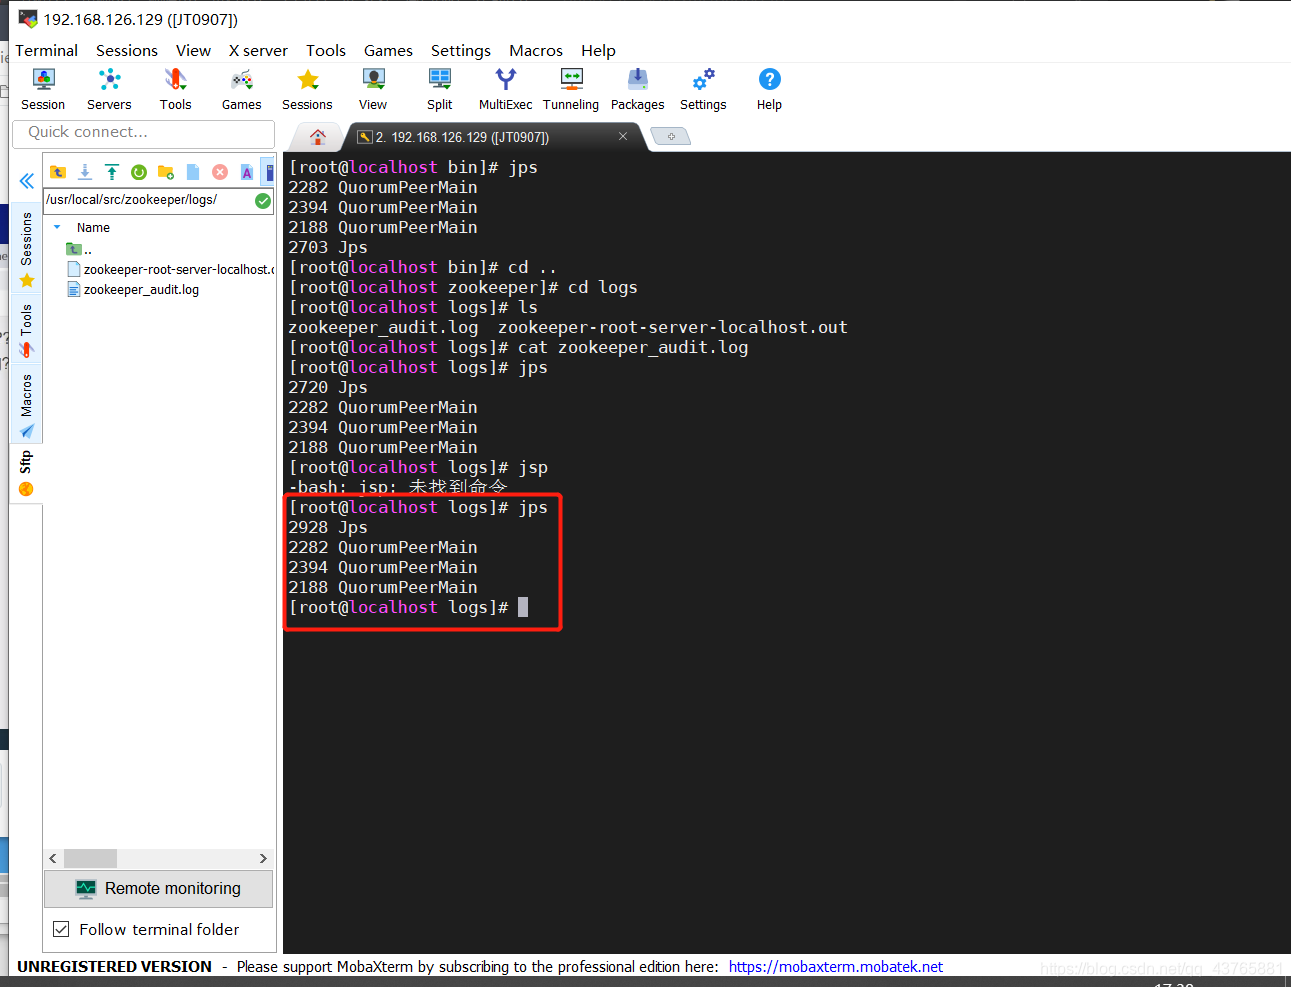Click the SFTP download selected files icon

pyautogui.click(x=85, y=172)
